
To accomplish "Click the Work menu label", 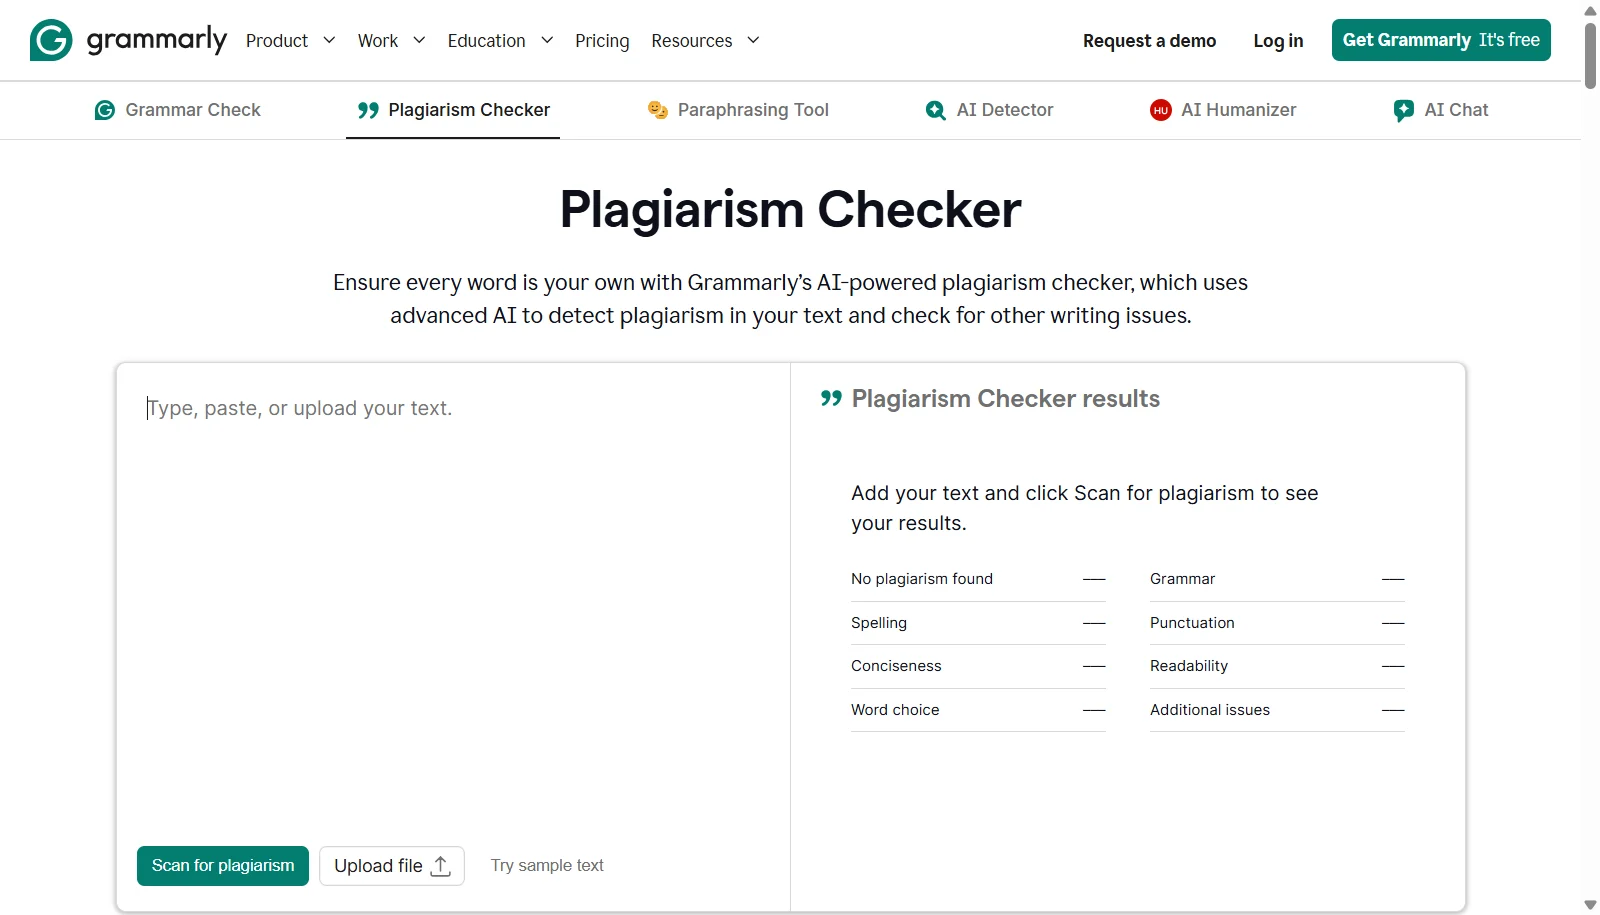I will (378, 41).
